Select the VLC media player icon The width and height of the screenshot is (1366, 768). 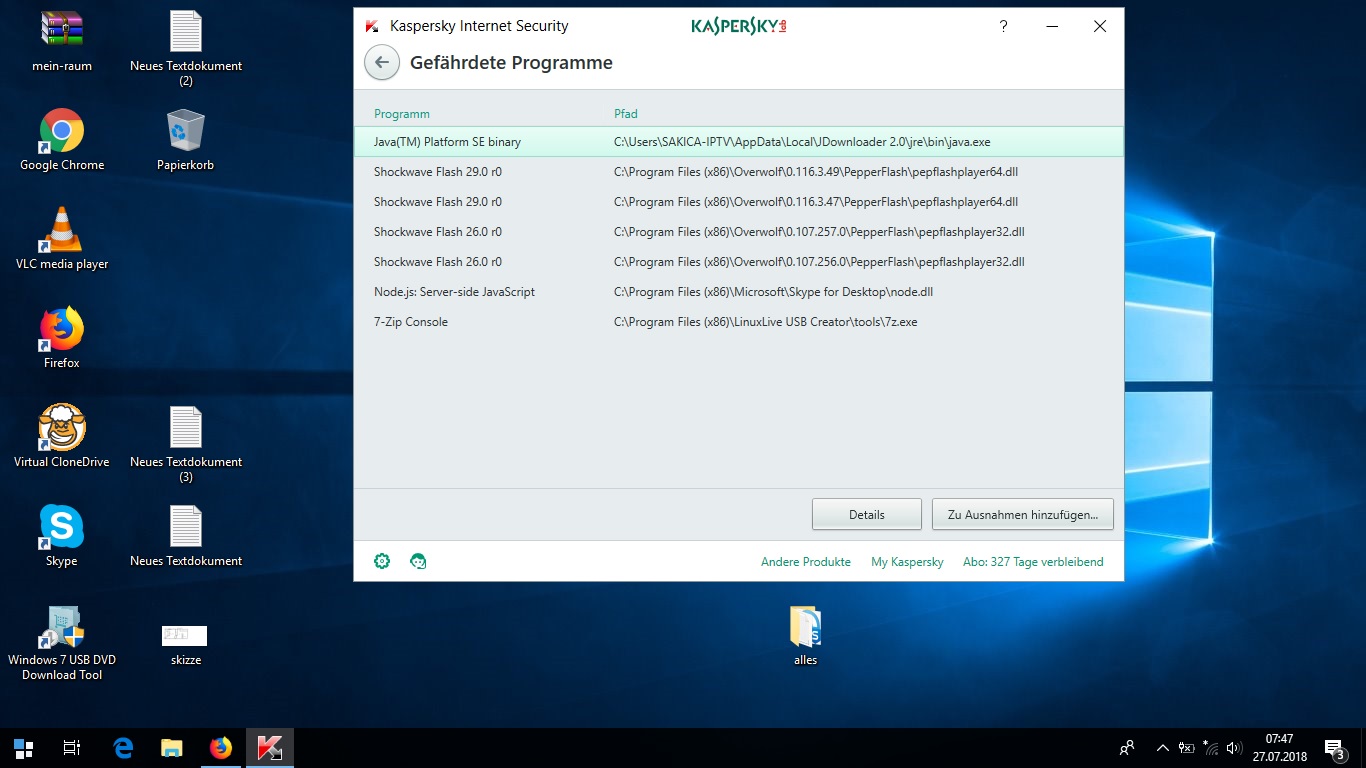62,239
